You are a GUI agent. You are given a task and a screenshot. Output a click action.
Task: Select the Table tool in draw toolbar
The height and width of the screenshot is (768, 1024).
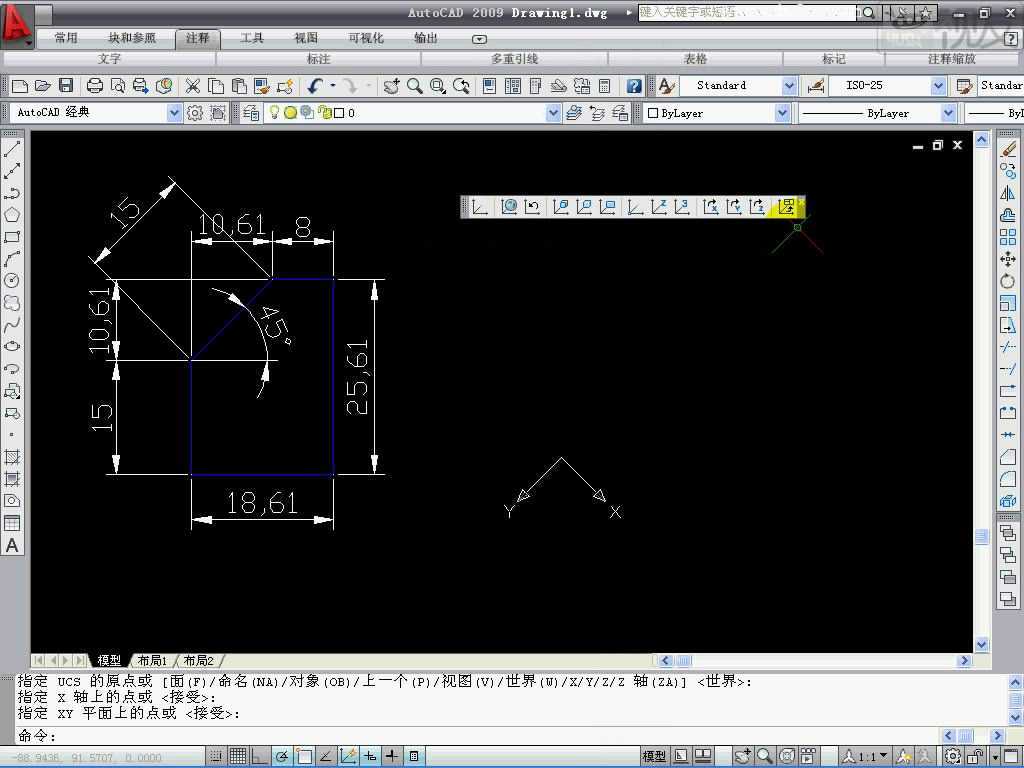[12, 523]
